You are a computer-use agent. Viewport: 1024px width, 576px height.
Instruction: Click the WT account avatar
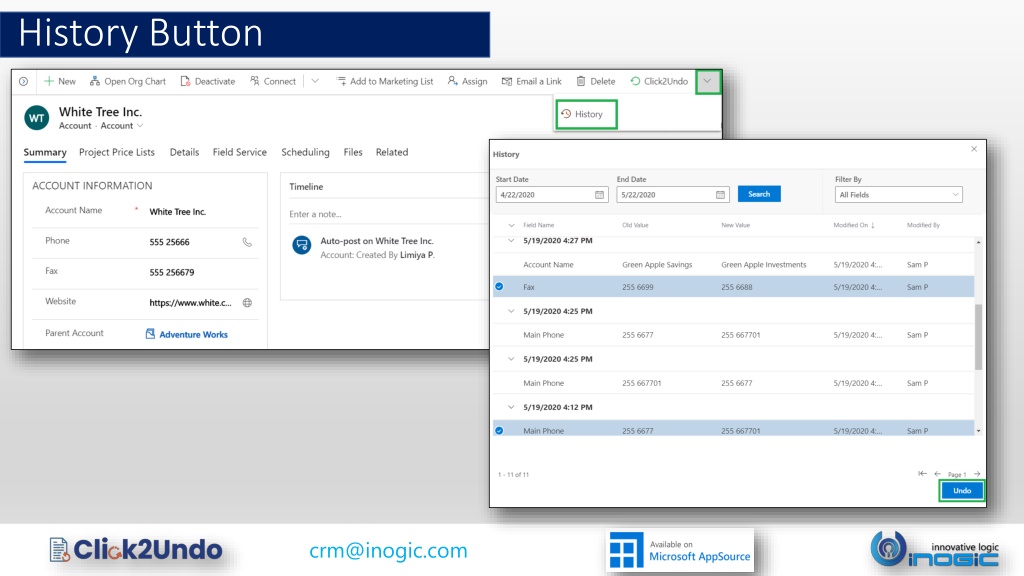coord(37,118)
